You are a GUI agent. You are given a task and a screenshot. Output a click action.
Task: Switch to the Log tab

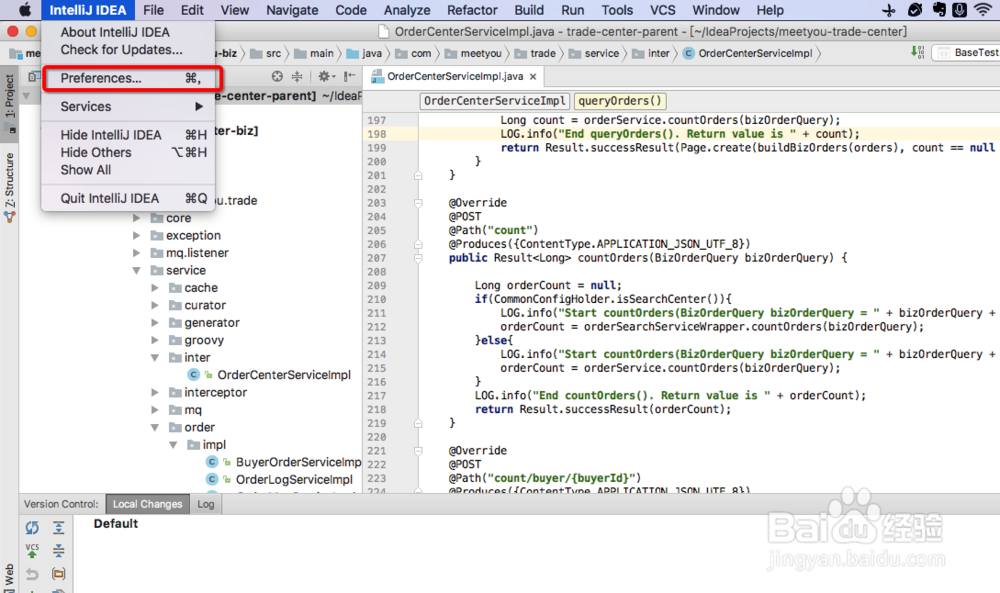pyautogui.click(x=205, y=504)
